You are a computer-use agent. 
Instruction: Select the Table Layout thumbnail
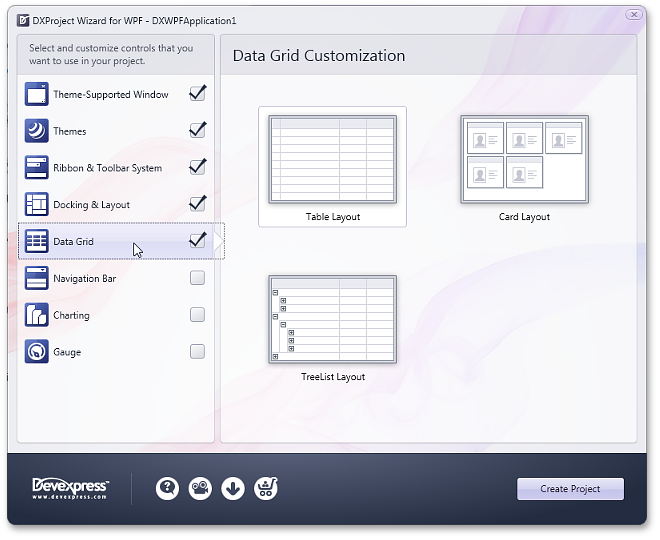click(x=333, y=160)
